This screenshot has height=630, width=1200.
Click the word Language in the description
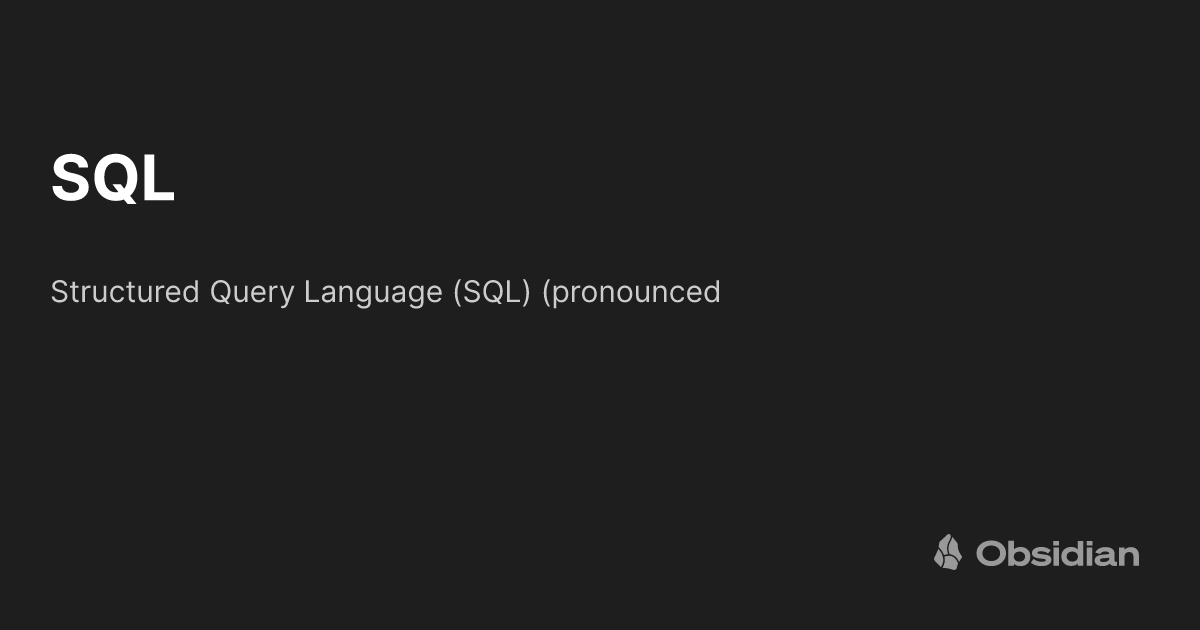point(373,294)
